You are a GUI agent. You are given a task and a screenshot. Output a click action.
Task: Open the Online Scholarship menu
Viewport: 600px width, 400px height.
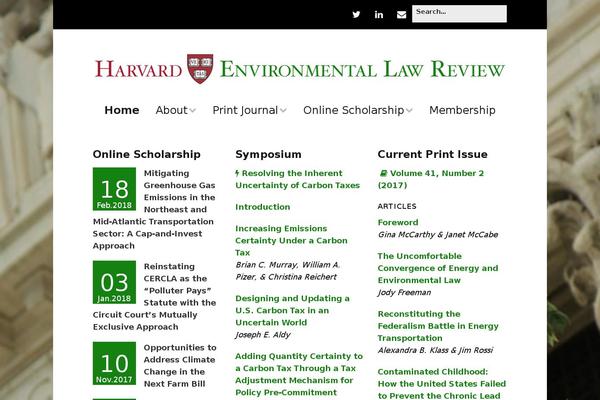(354, 110)
